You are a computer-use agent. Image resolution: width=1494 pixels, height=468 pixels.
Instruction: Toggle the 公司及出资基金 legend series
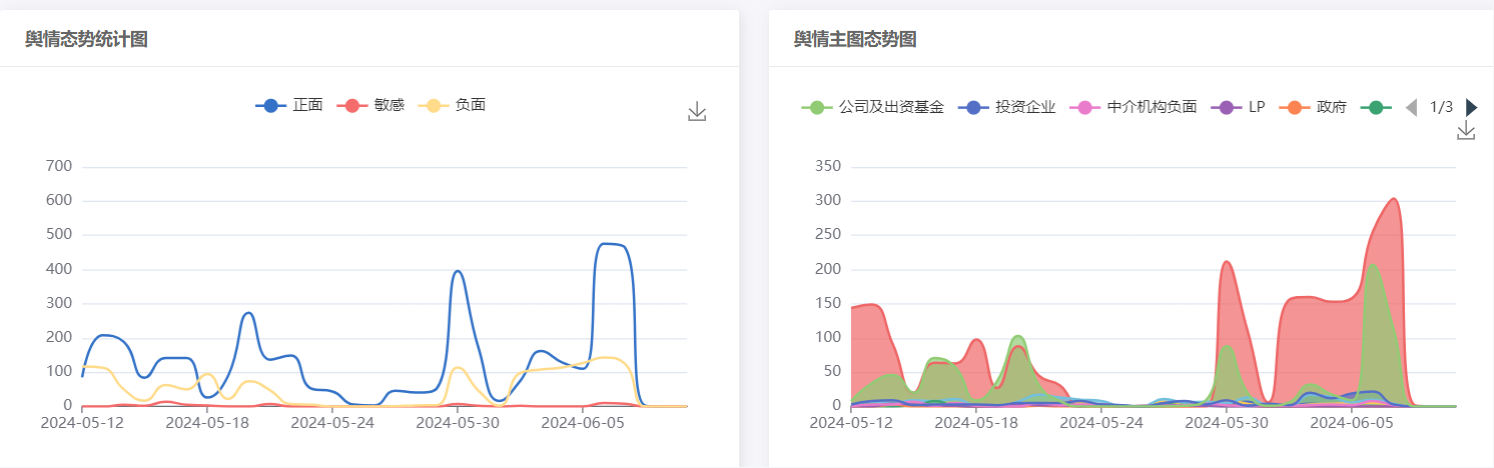[873, 107]
